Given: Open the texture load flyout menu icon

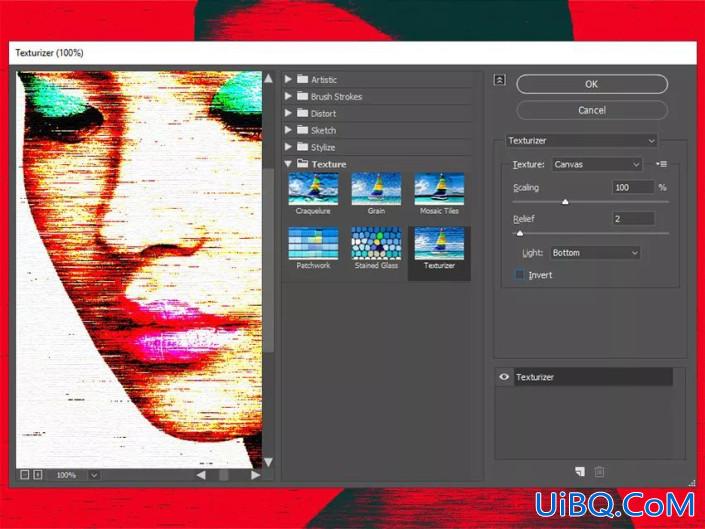Looking at the screenshot, I should 661,164.
